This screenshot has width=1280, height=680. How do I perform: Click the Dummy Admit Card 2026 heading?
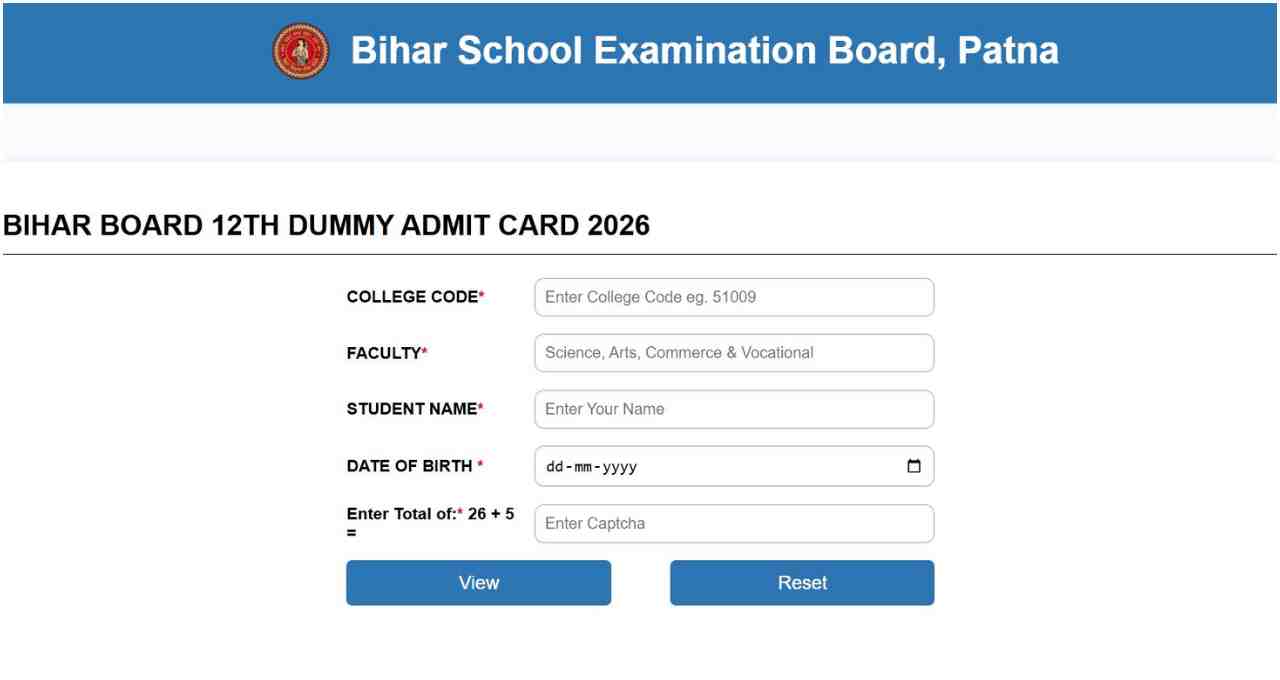(326, 226)
